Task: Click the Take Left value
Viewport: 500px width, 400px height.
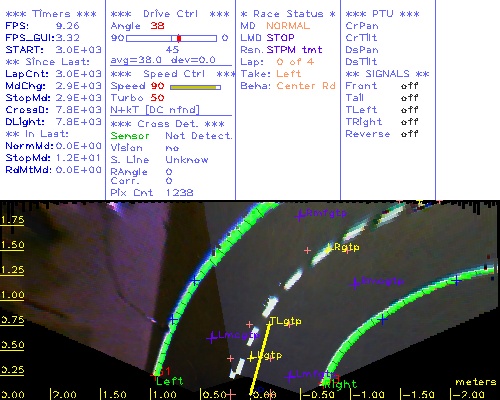Action: [289, 74]
